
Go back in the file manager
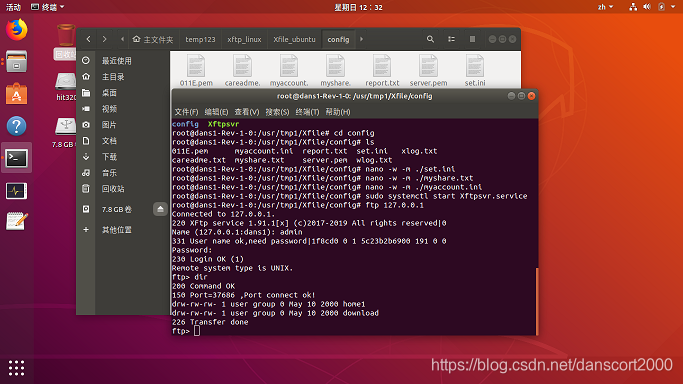tap(88, 39)
